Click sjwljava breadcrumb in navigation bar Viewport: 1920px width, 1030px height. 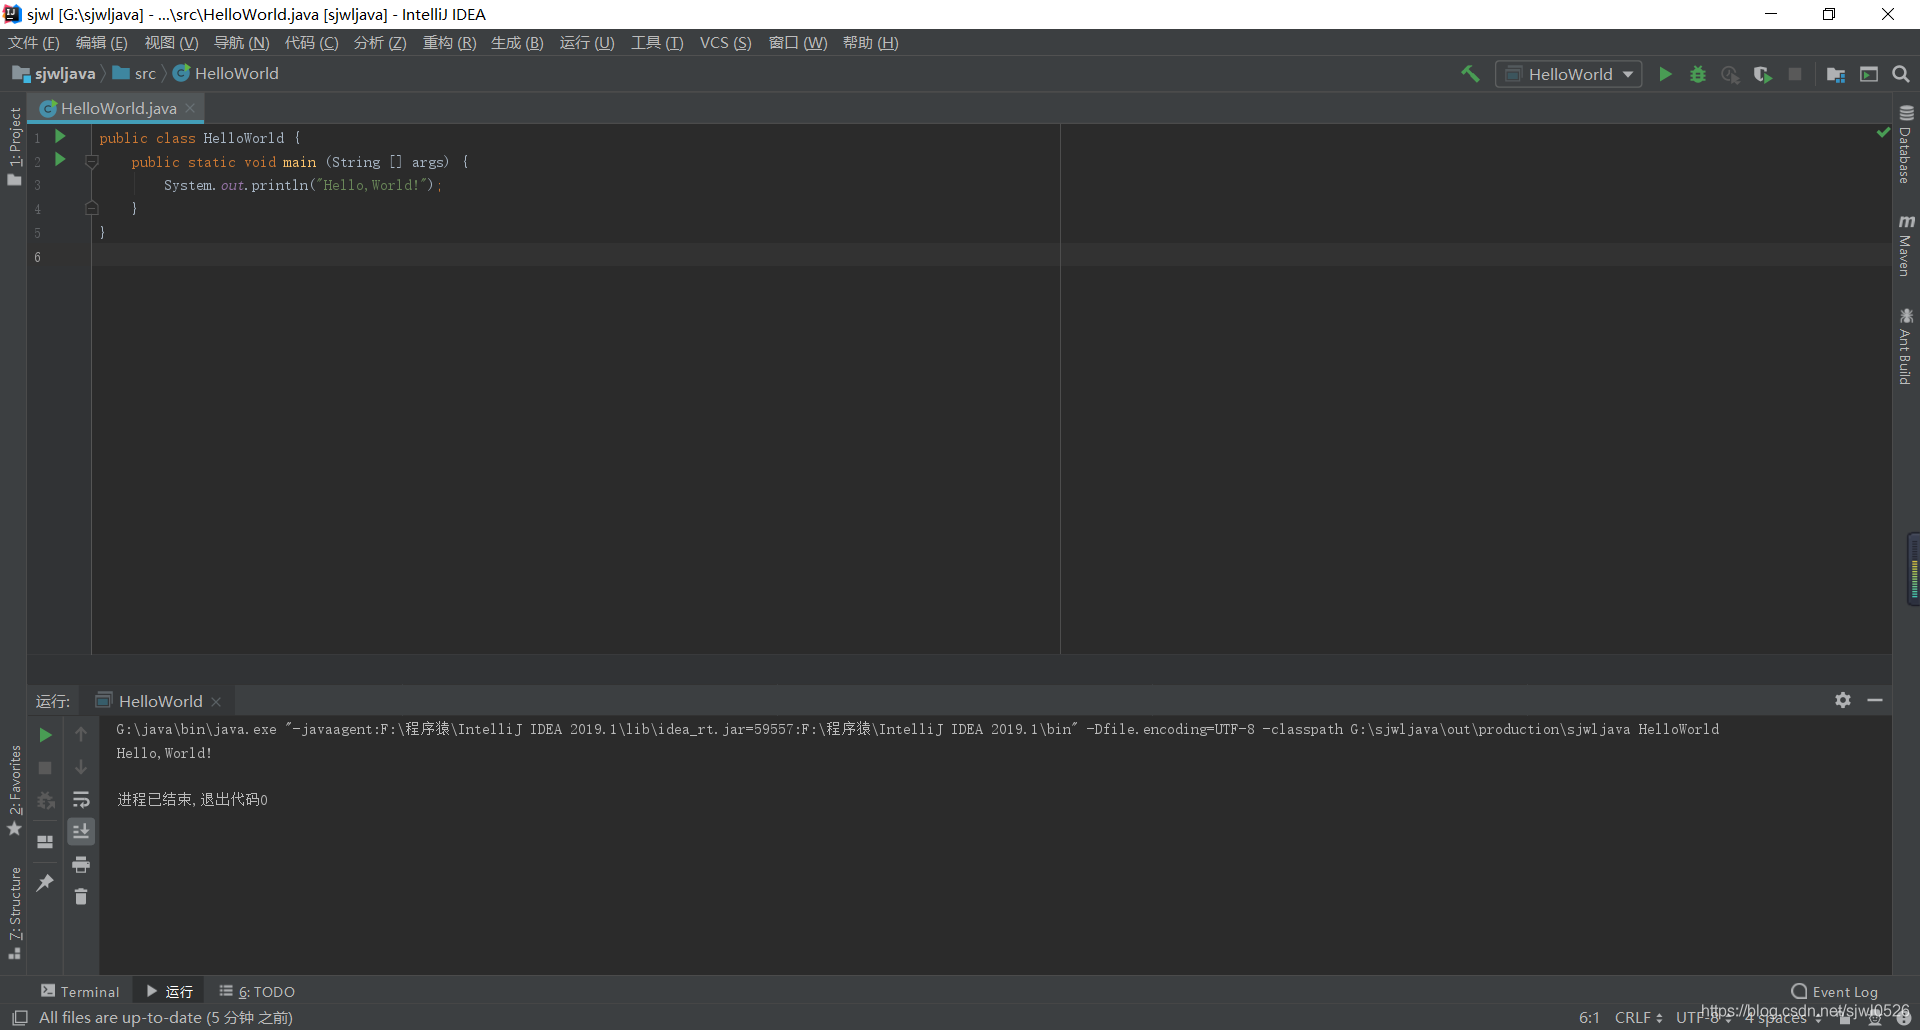pos(54,74)
